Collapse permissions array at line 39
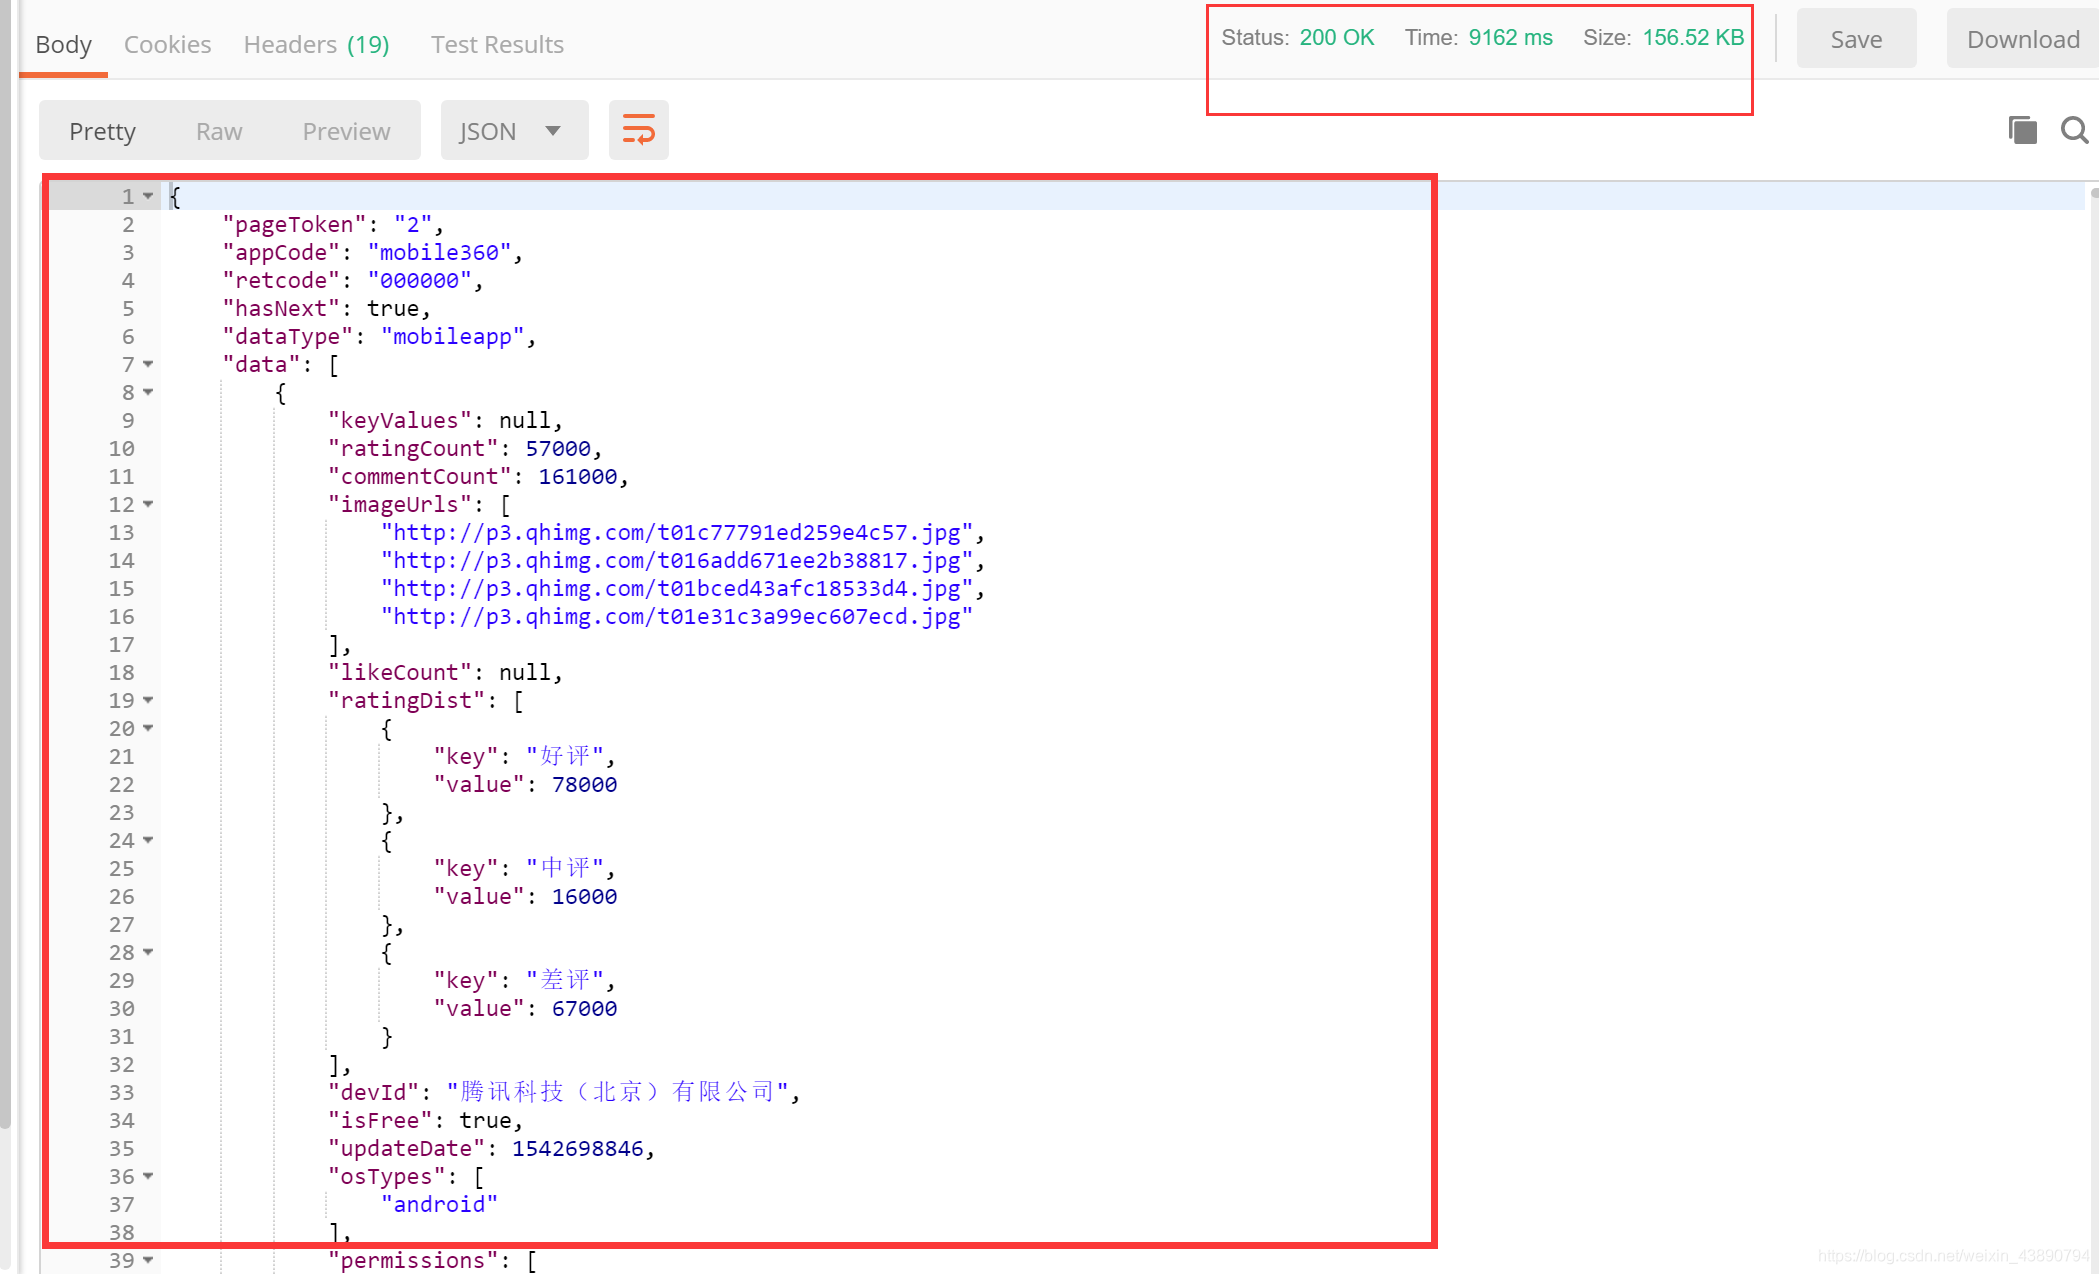Screen dimensions: 2099x1274 pyautogui.click(x=148, y=1260)
